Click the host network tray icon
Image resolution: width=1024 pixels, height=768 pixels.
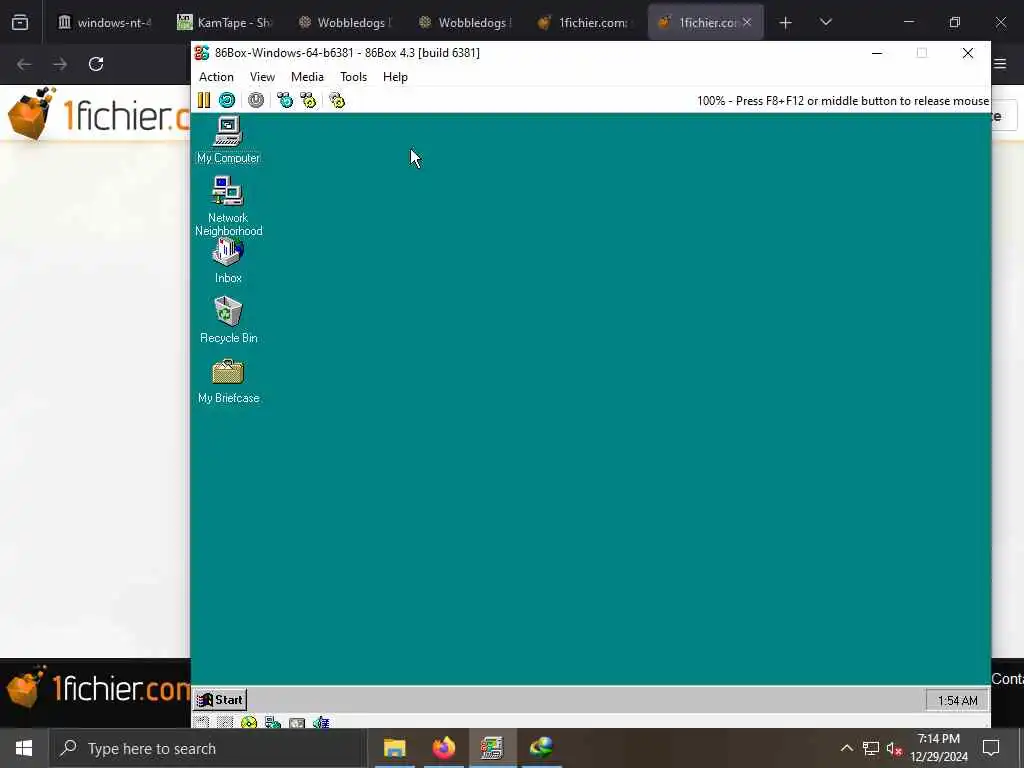pos(871,748)
